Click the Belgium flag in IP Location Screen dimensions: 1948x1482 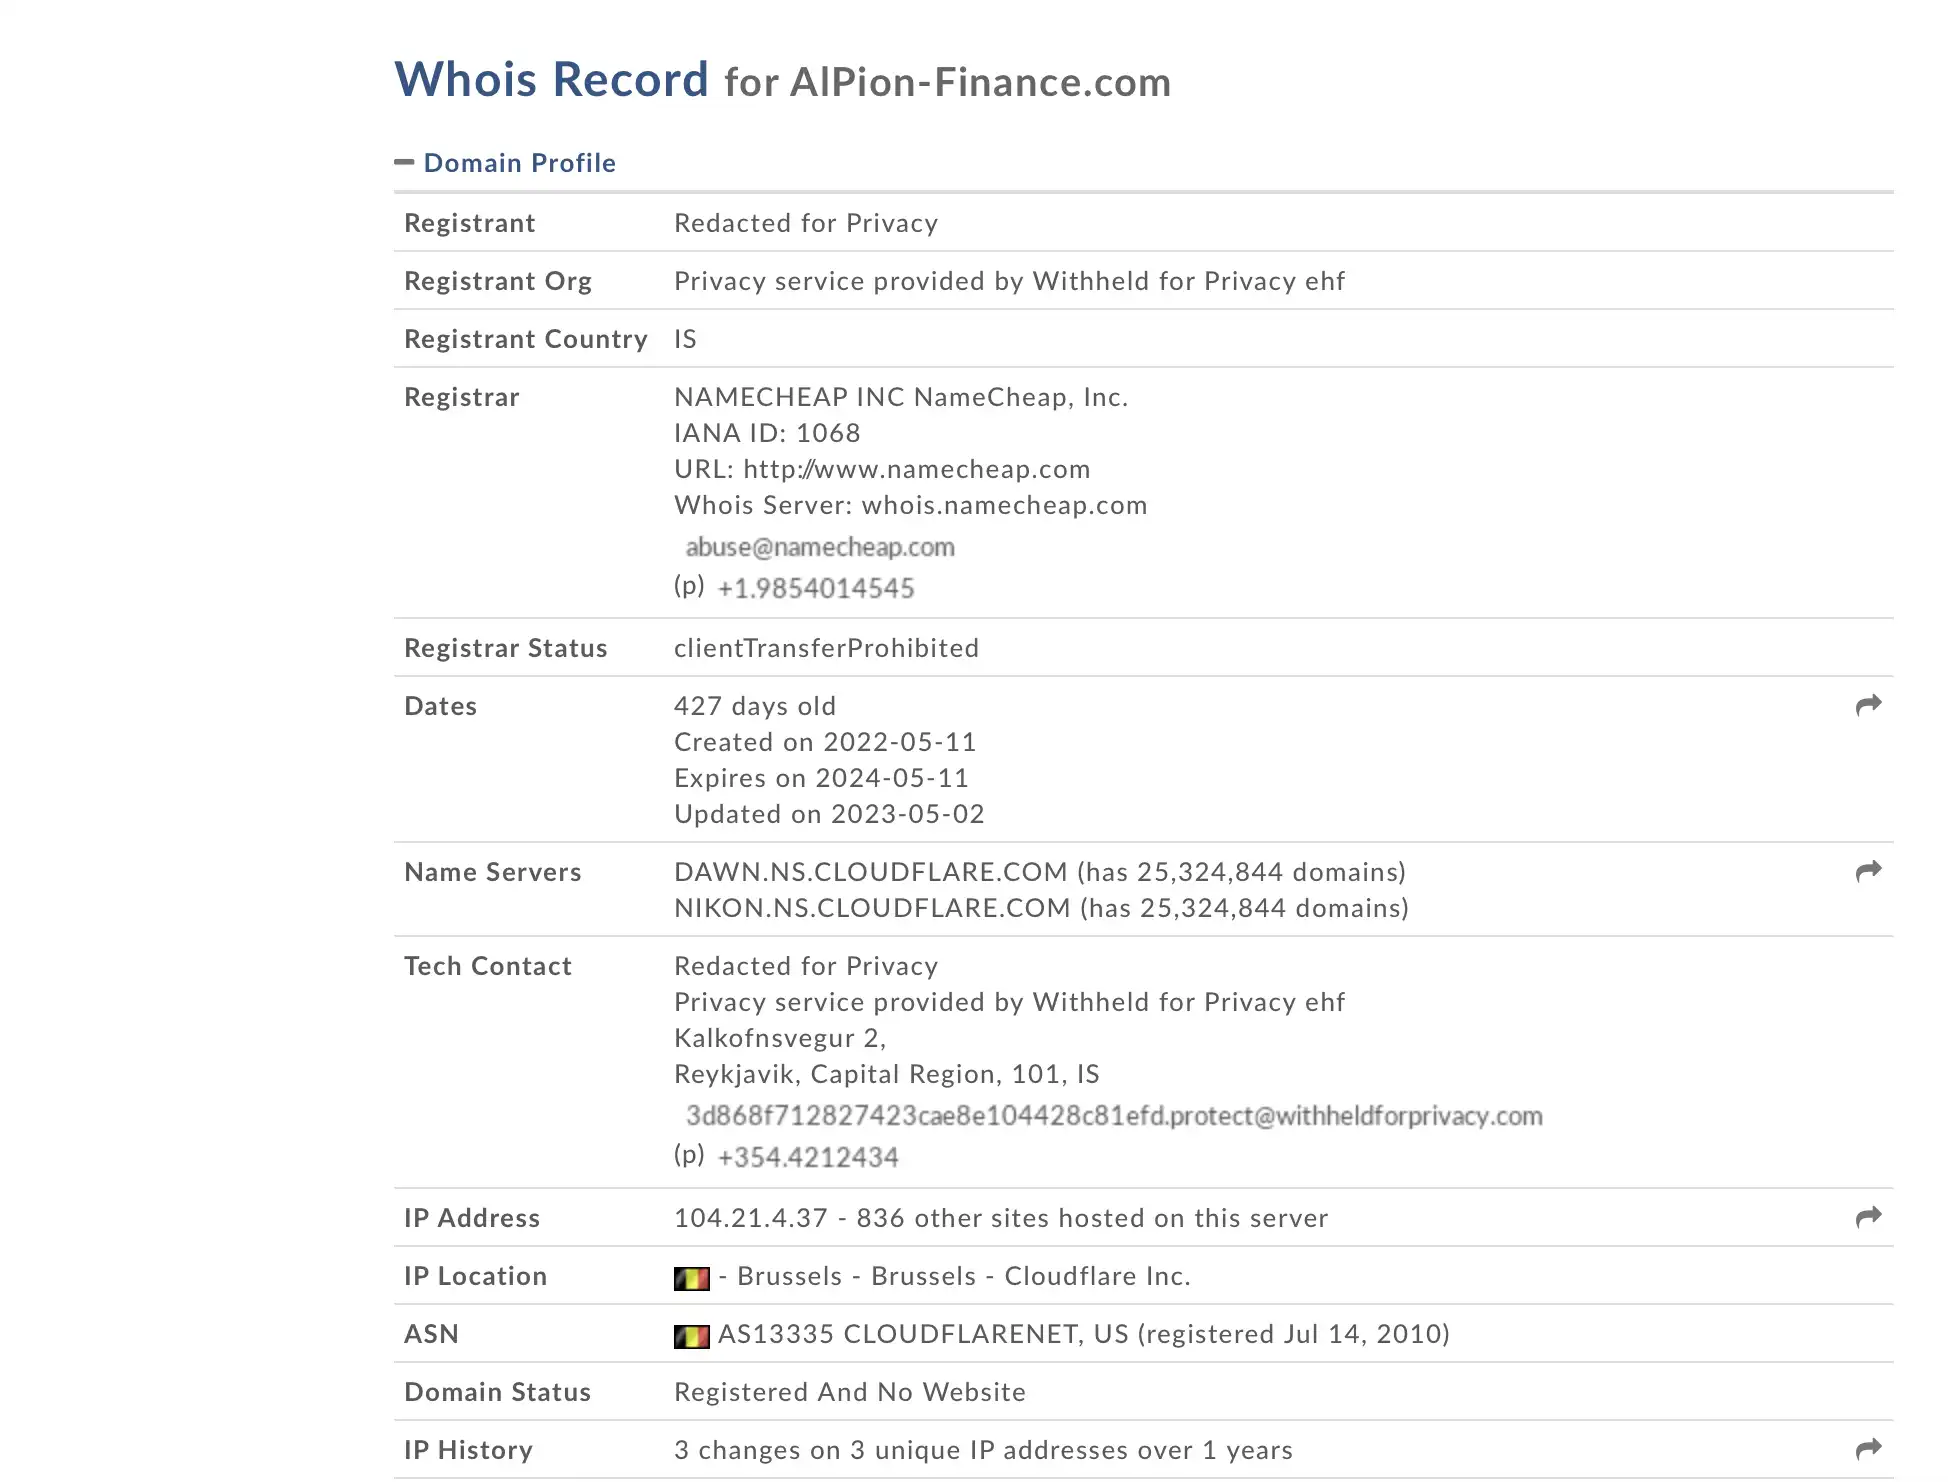coord(691,1278)
